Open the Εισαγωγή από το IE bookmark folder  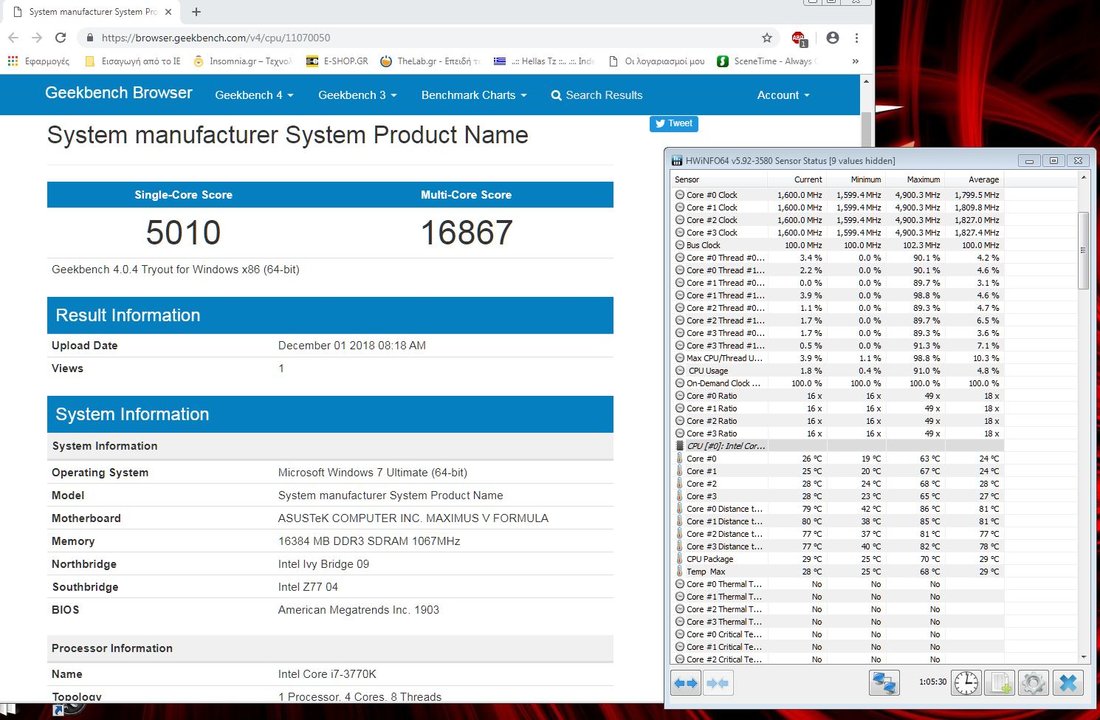[x=132, y=61]
